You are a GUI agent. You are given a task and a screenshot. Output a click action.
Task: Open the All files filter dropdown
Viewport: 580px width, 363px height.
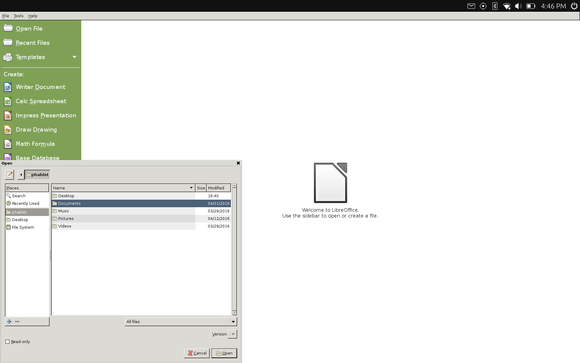click(x=181, y=322)
